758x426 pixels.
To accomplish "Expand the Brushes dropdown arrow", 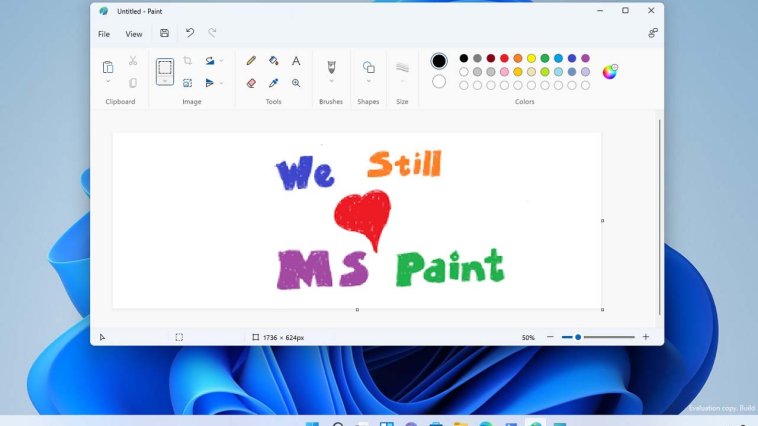I will coord(331,81).
